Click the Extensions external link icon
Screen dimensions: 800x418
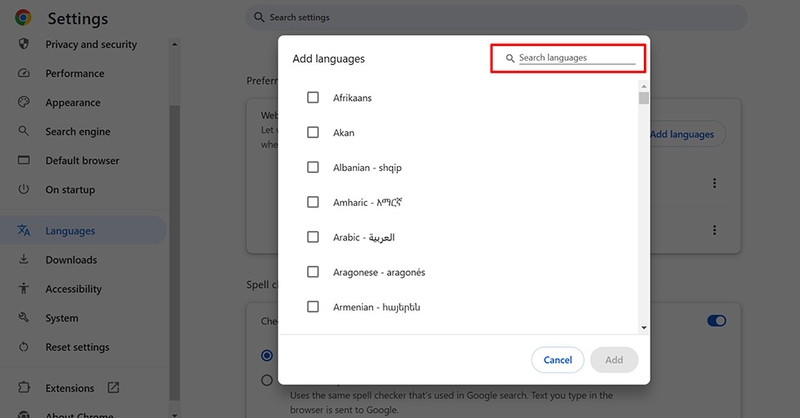pos(113,387)
